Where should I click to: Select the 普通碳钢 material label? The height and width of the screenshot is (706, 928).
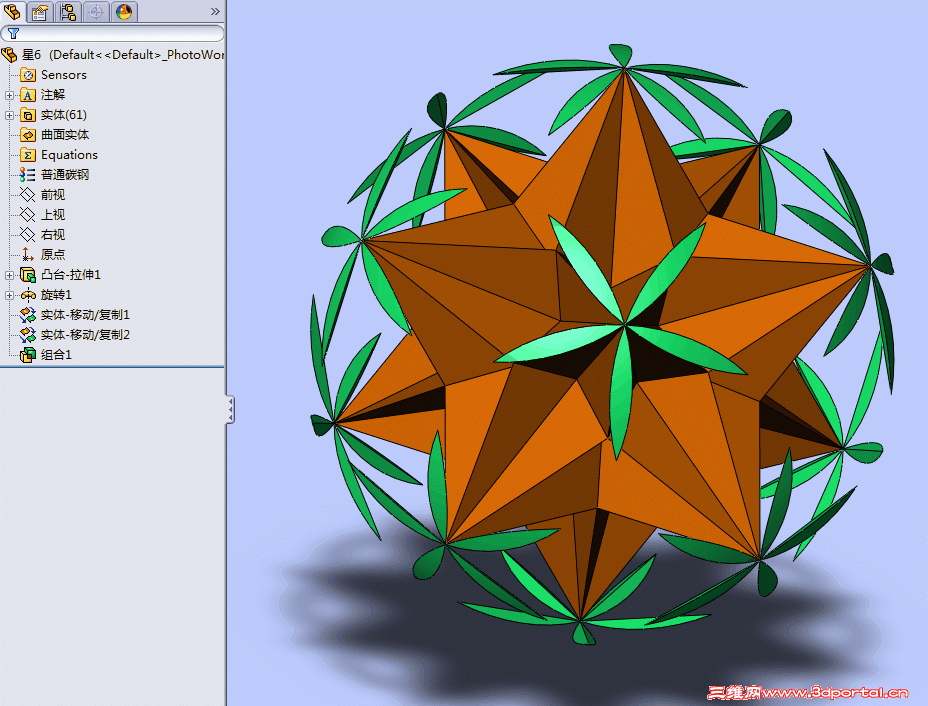click(65, 175)
